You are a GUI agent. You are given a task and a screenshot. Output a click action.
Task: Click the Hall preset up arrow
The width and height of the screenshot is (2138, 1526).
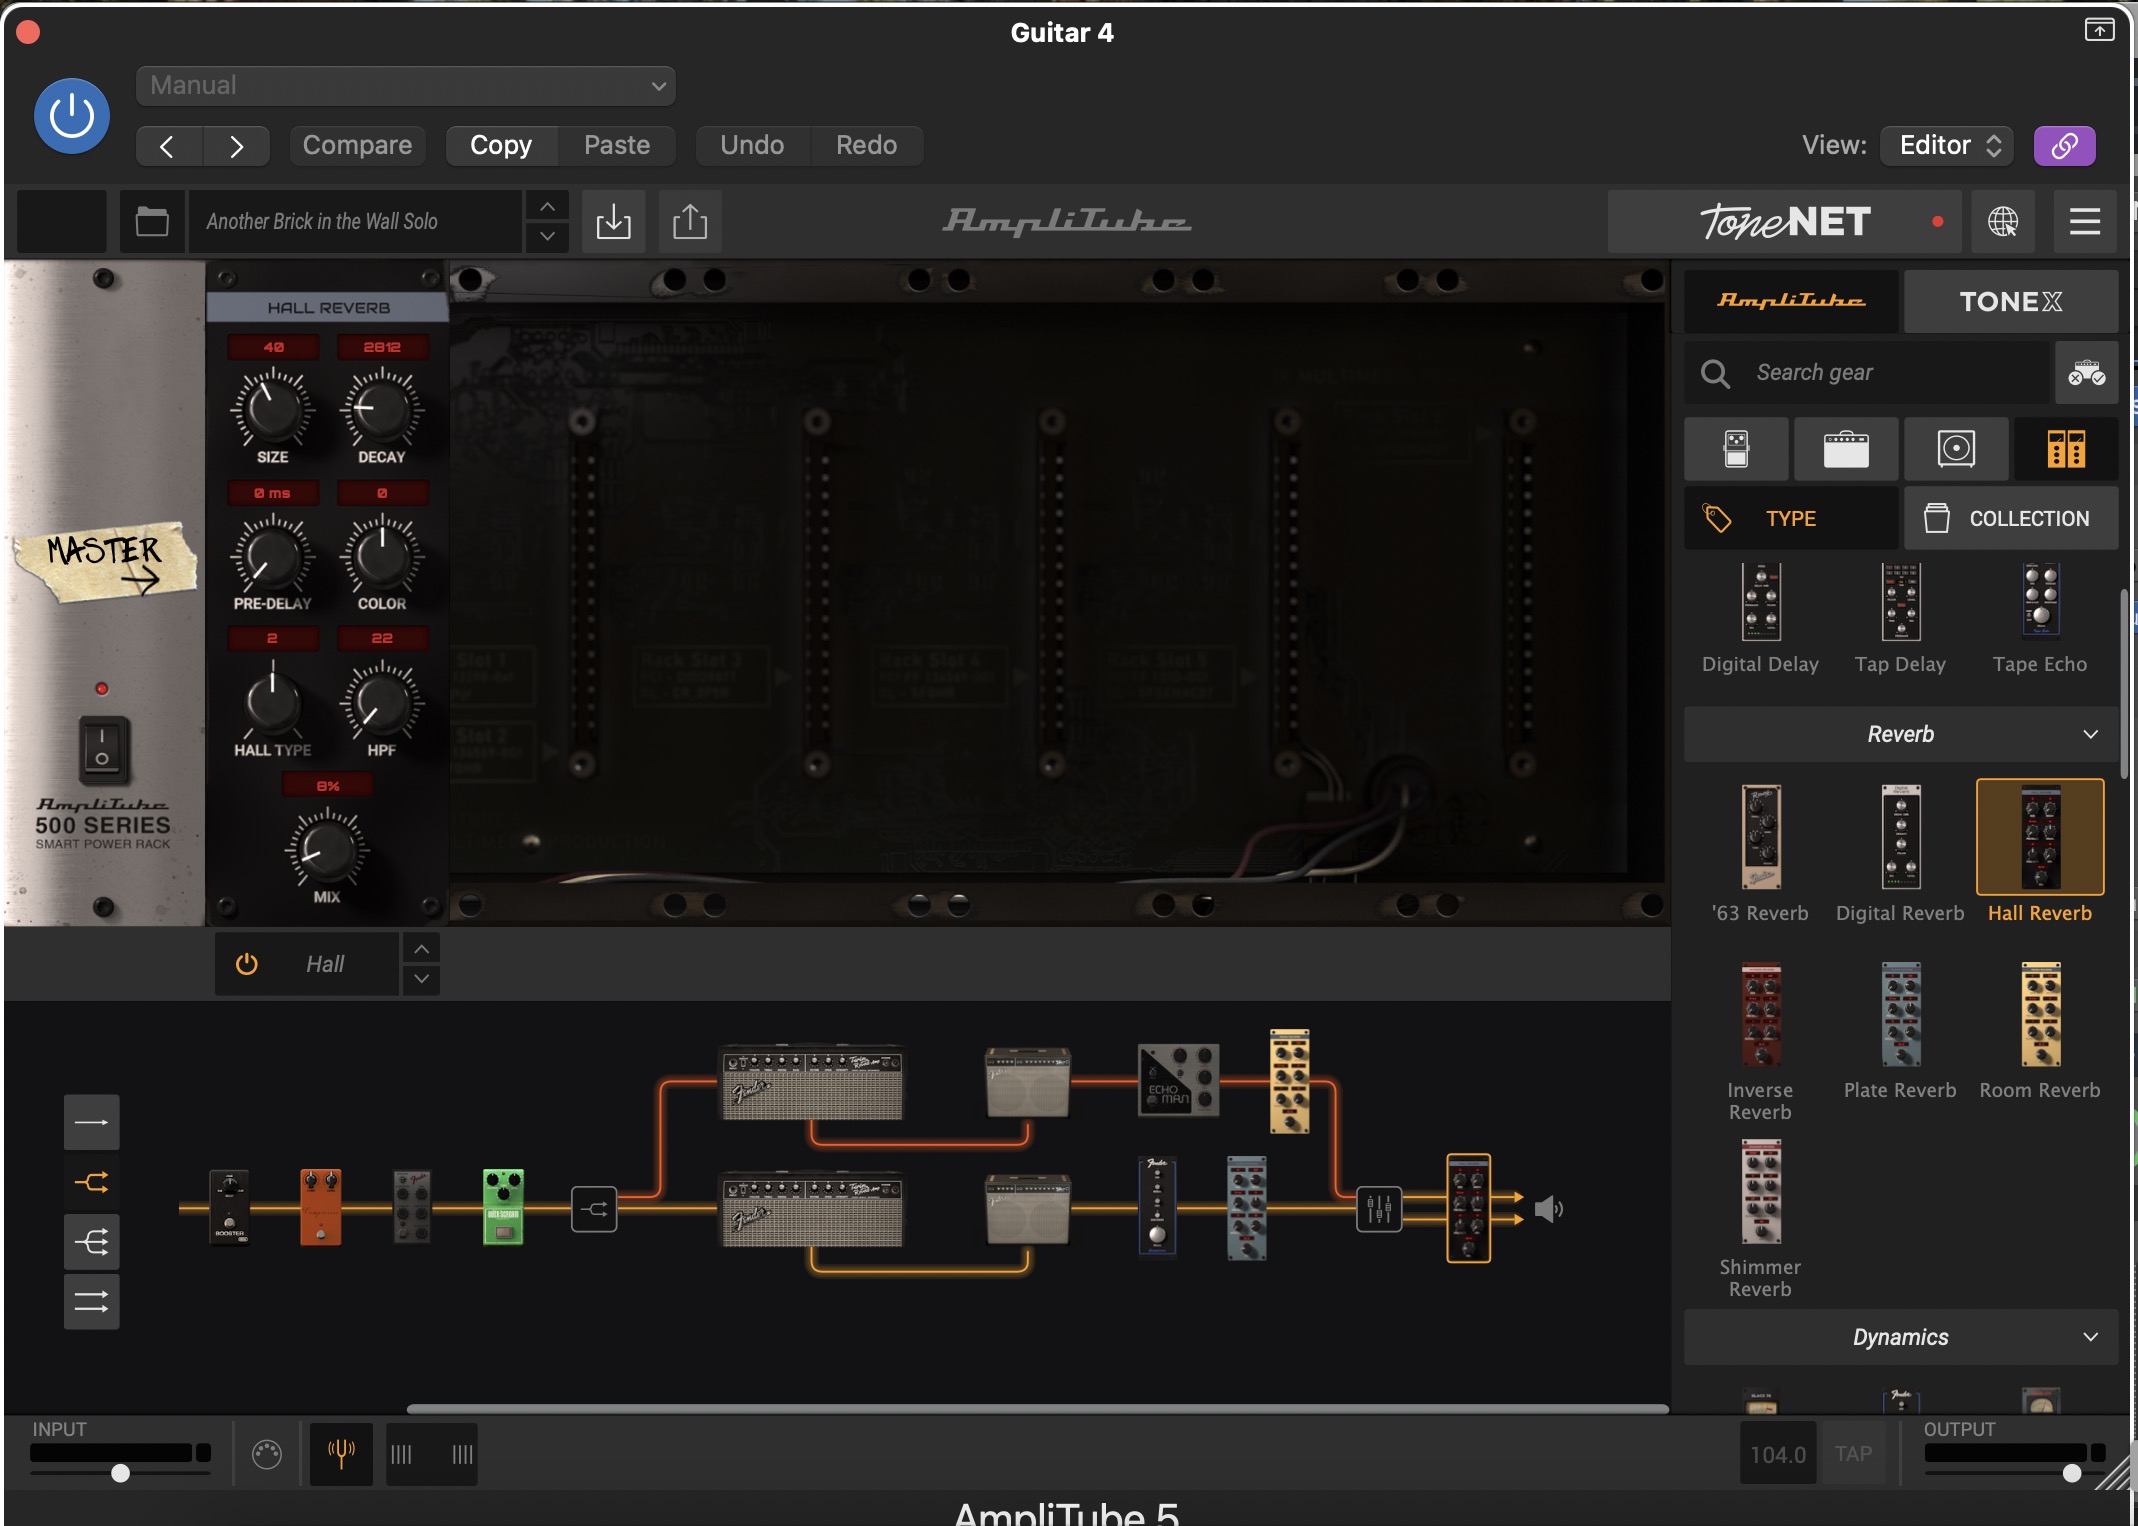pos(422,948)
